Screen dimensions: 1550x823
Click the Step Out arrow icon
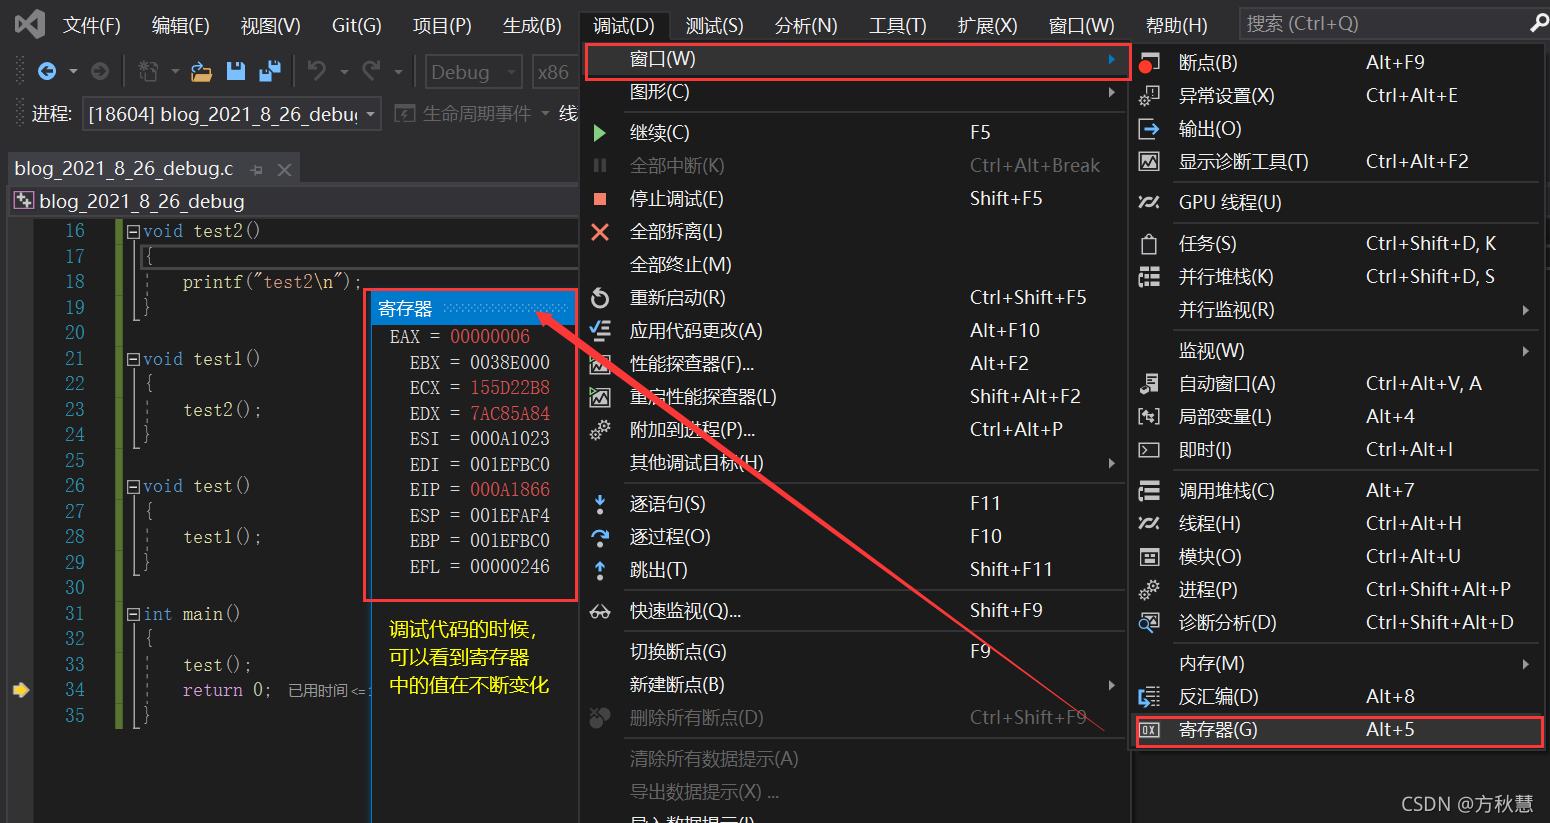point(600,570)
